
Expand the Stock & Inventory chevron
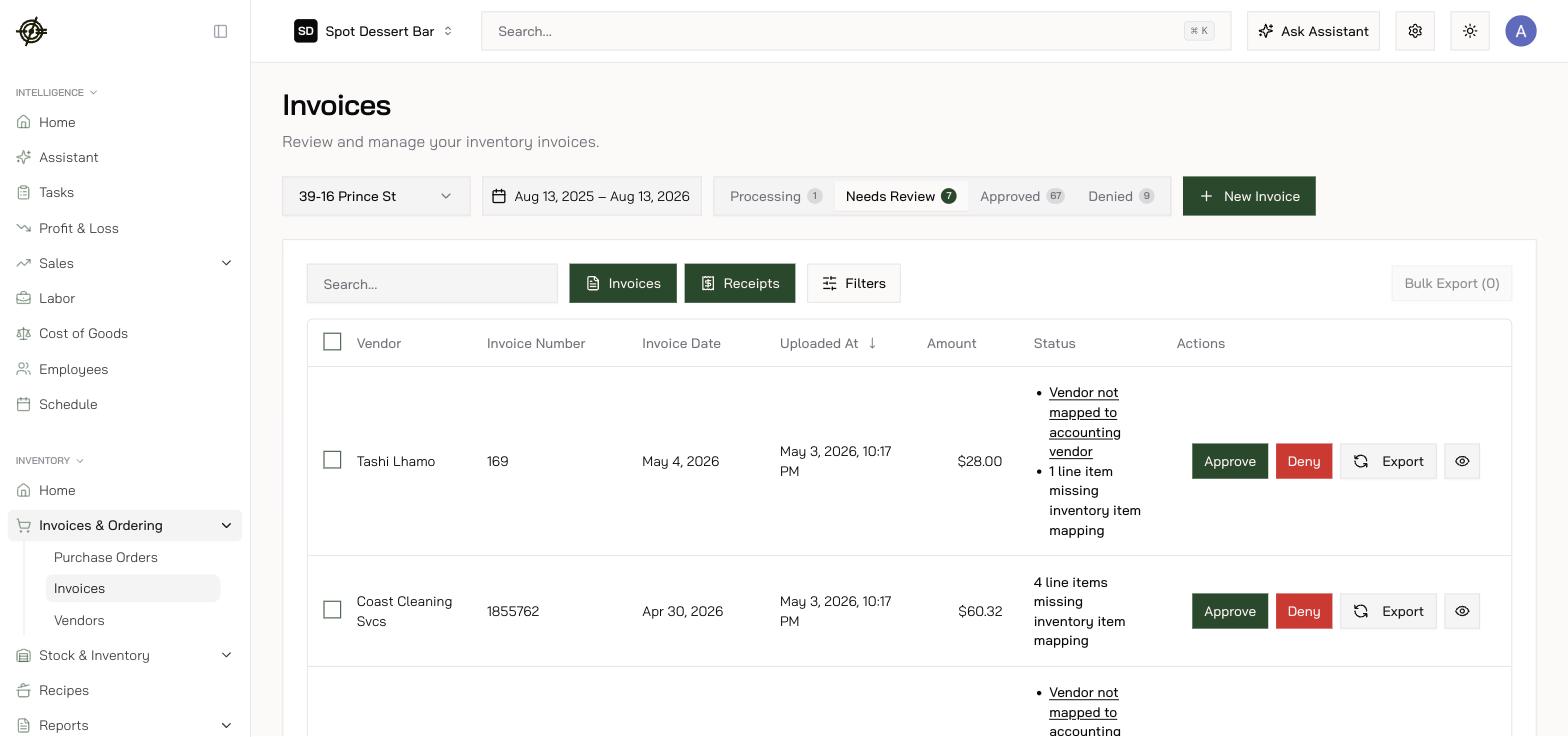click(x=226, y=655)
